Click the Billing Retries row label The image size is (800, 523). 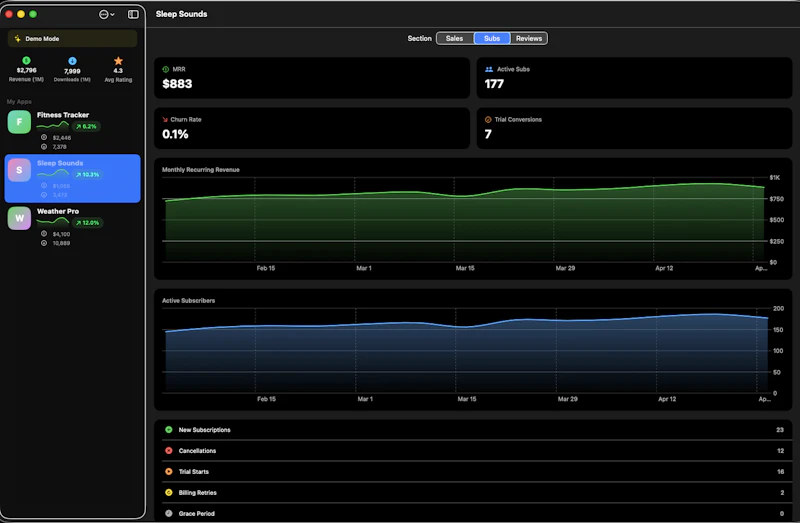pos(197,493)
